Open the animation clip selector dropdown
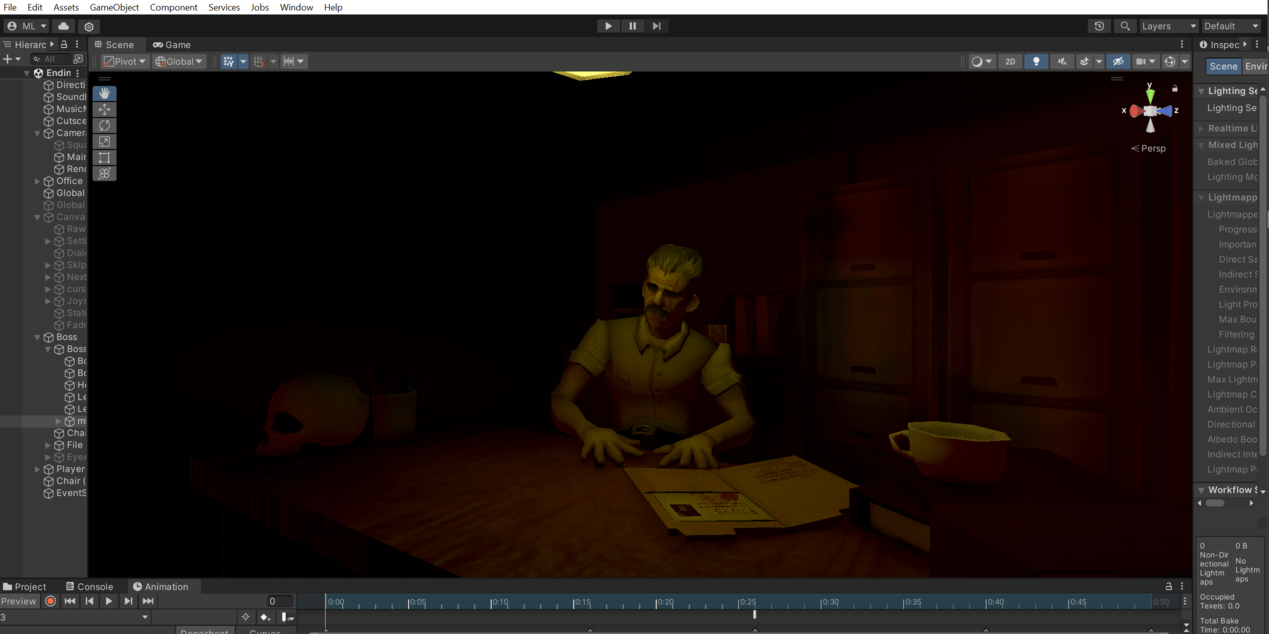 point(76,617)
